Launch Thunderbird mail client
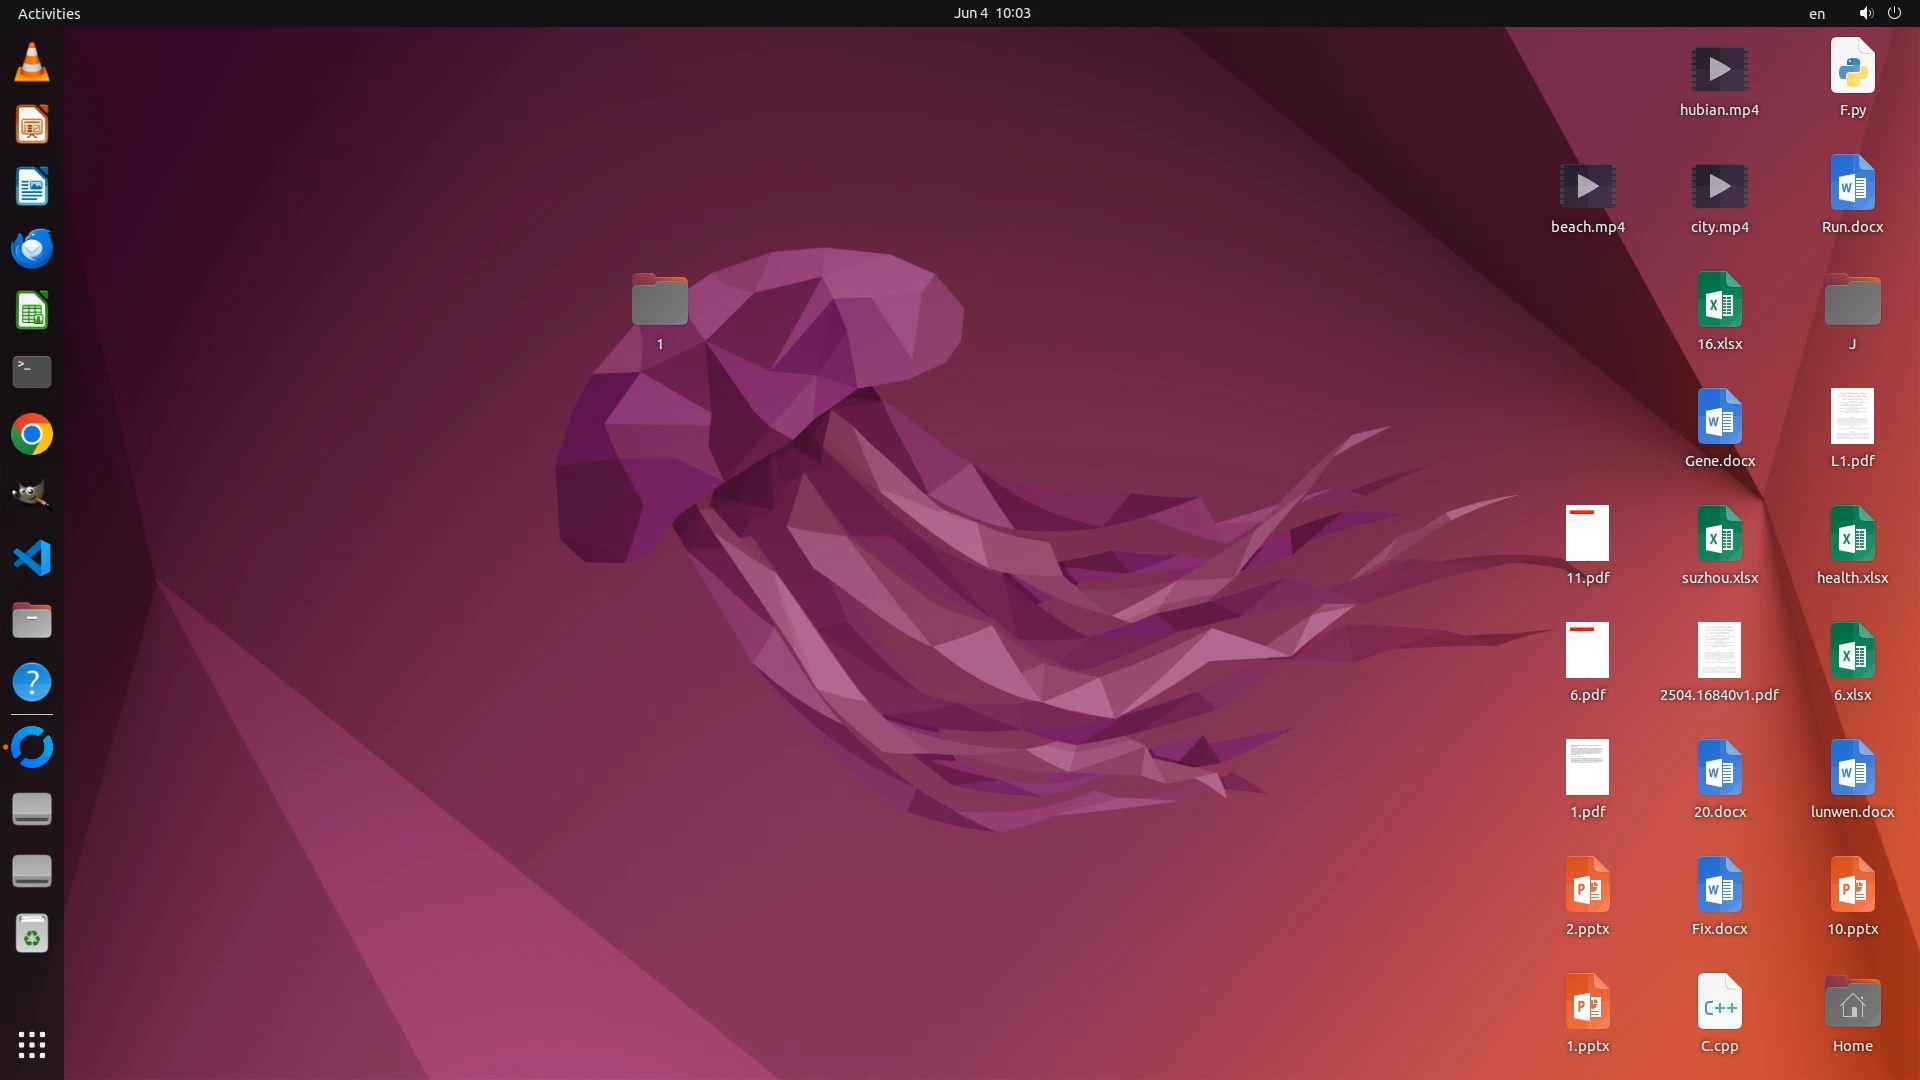Viewport: 1920px width, 1080px height. [x=32, y=249]
